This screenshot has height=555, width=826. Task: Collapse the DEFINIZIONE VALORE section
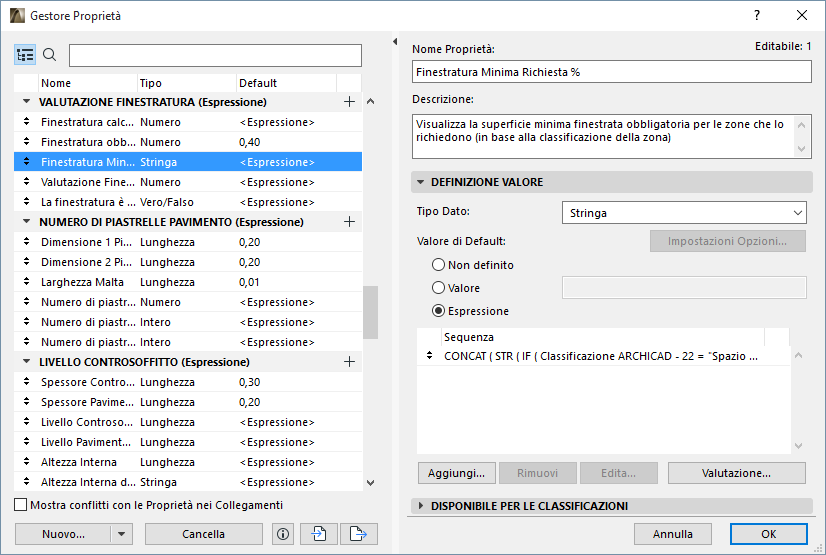click(x=420, y=182)
